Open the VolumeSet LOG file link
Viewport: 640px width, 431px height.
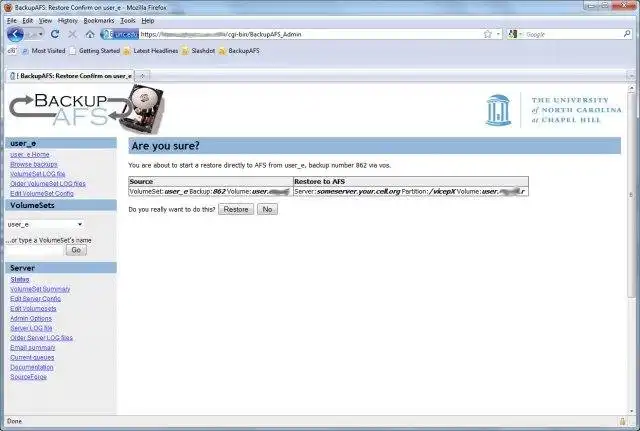[38, 174]
